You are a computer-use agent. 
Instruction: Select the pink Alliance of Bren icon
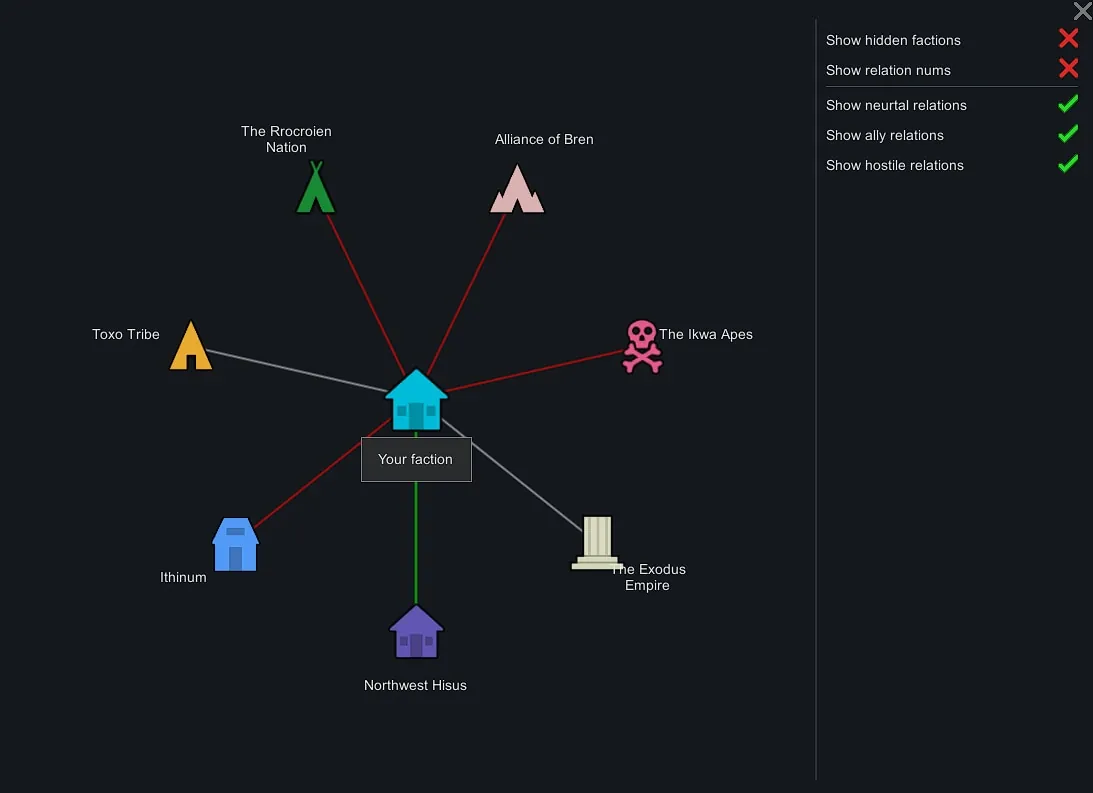pos(517,190)
